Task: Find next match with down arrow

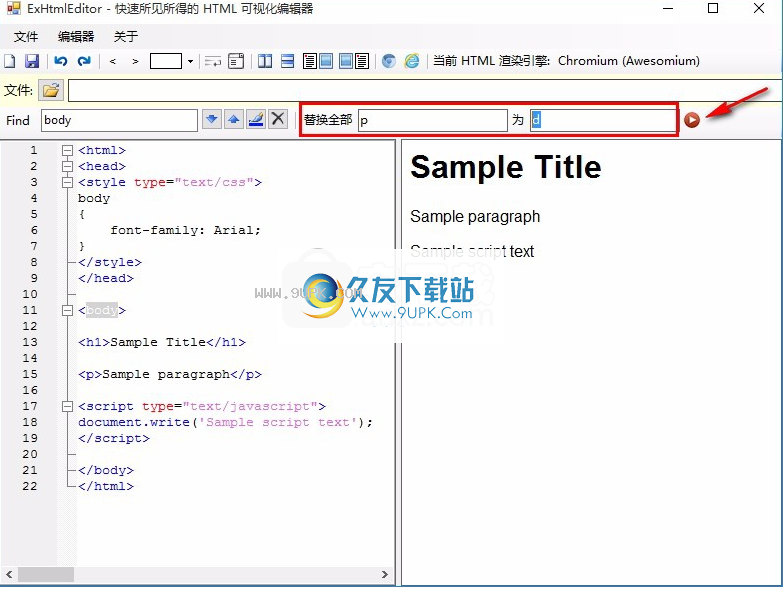Action: (212, 120)
